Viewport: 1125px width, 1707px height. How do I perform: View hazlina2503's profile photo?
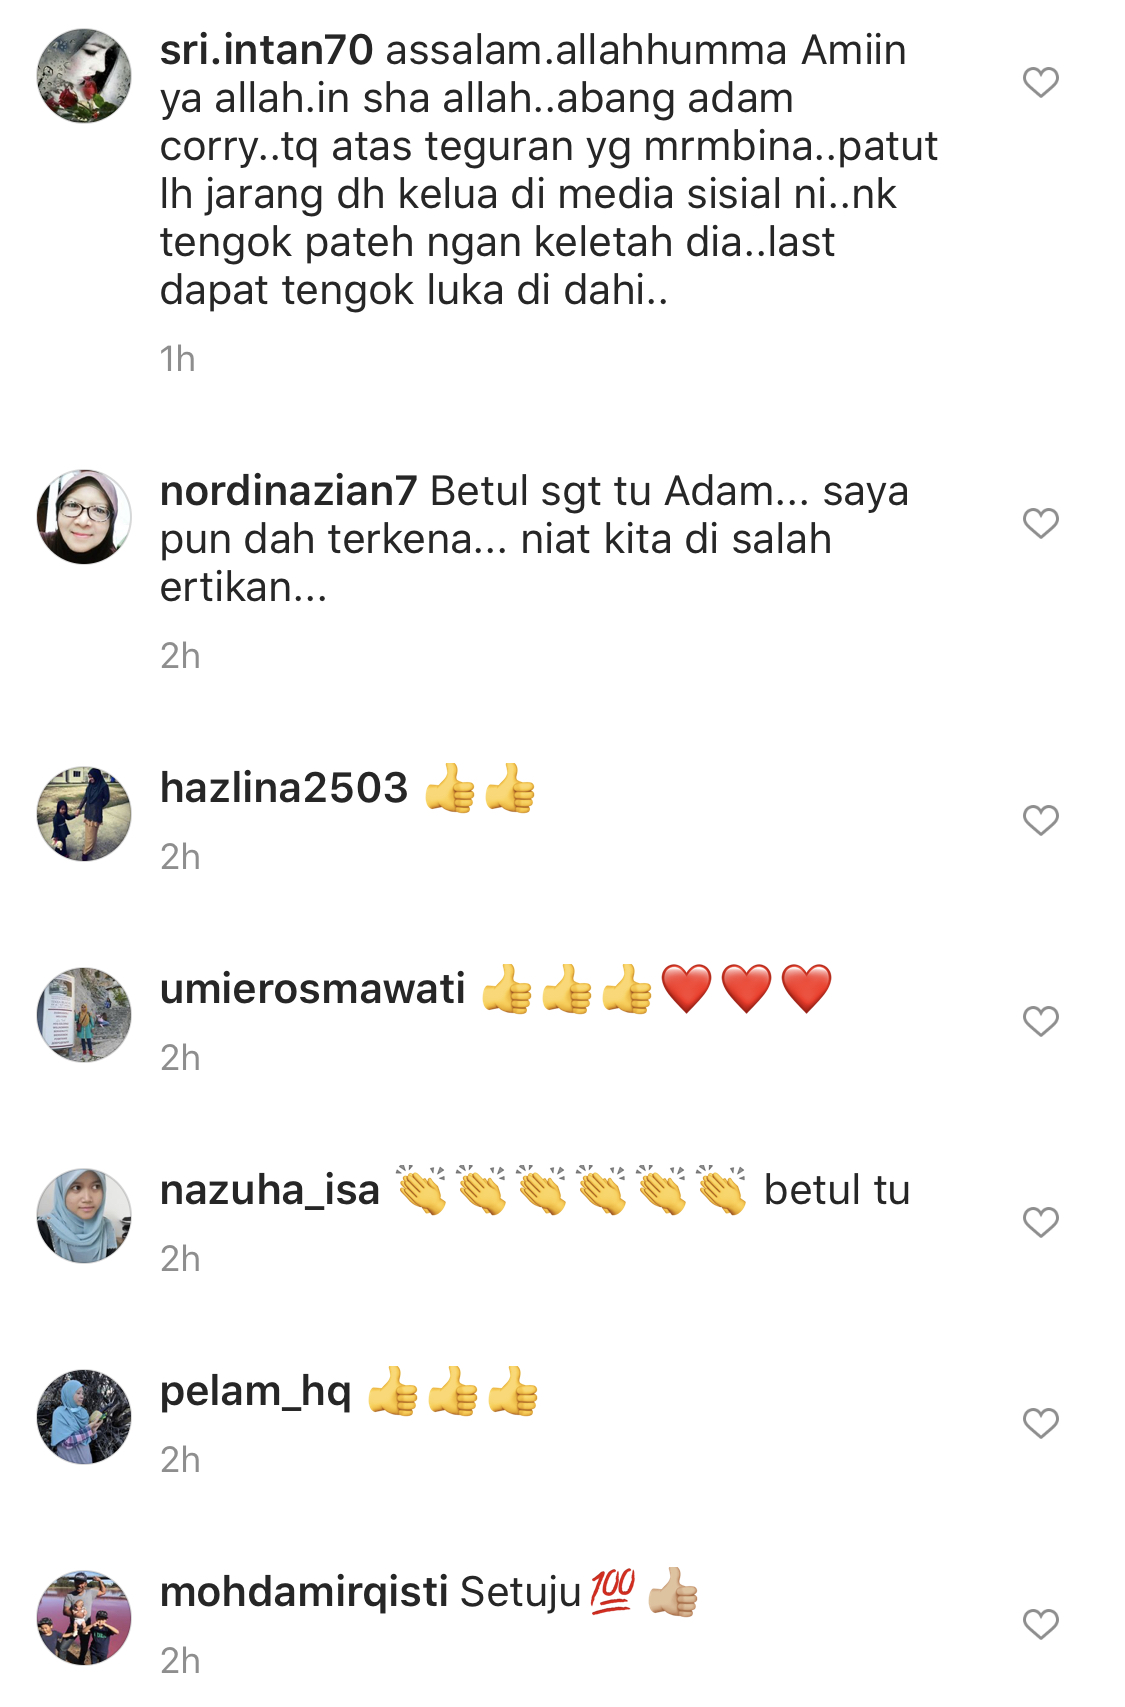coord(84,814)
